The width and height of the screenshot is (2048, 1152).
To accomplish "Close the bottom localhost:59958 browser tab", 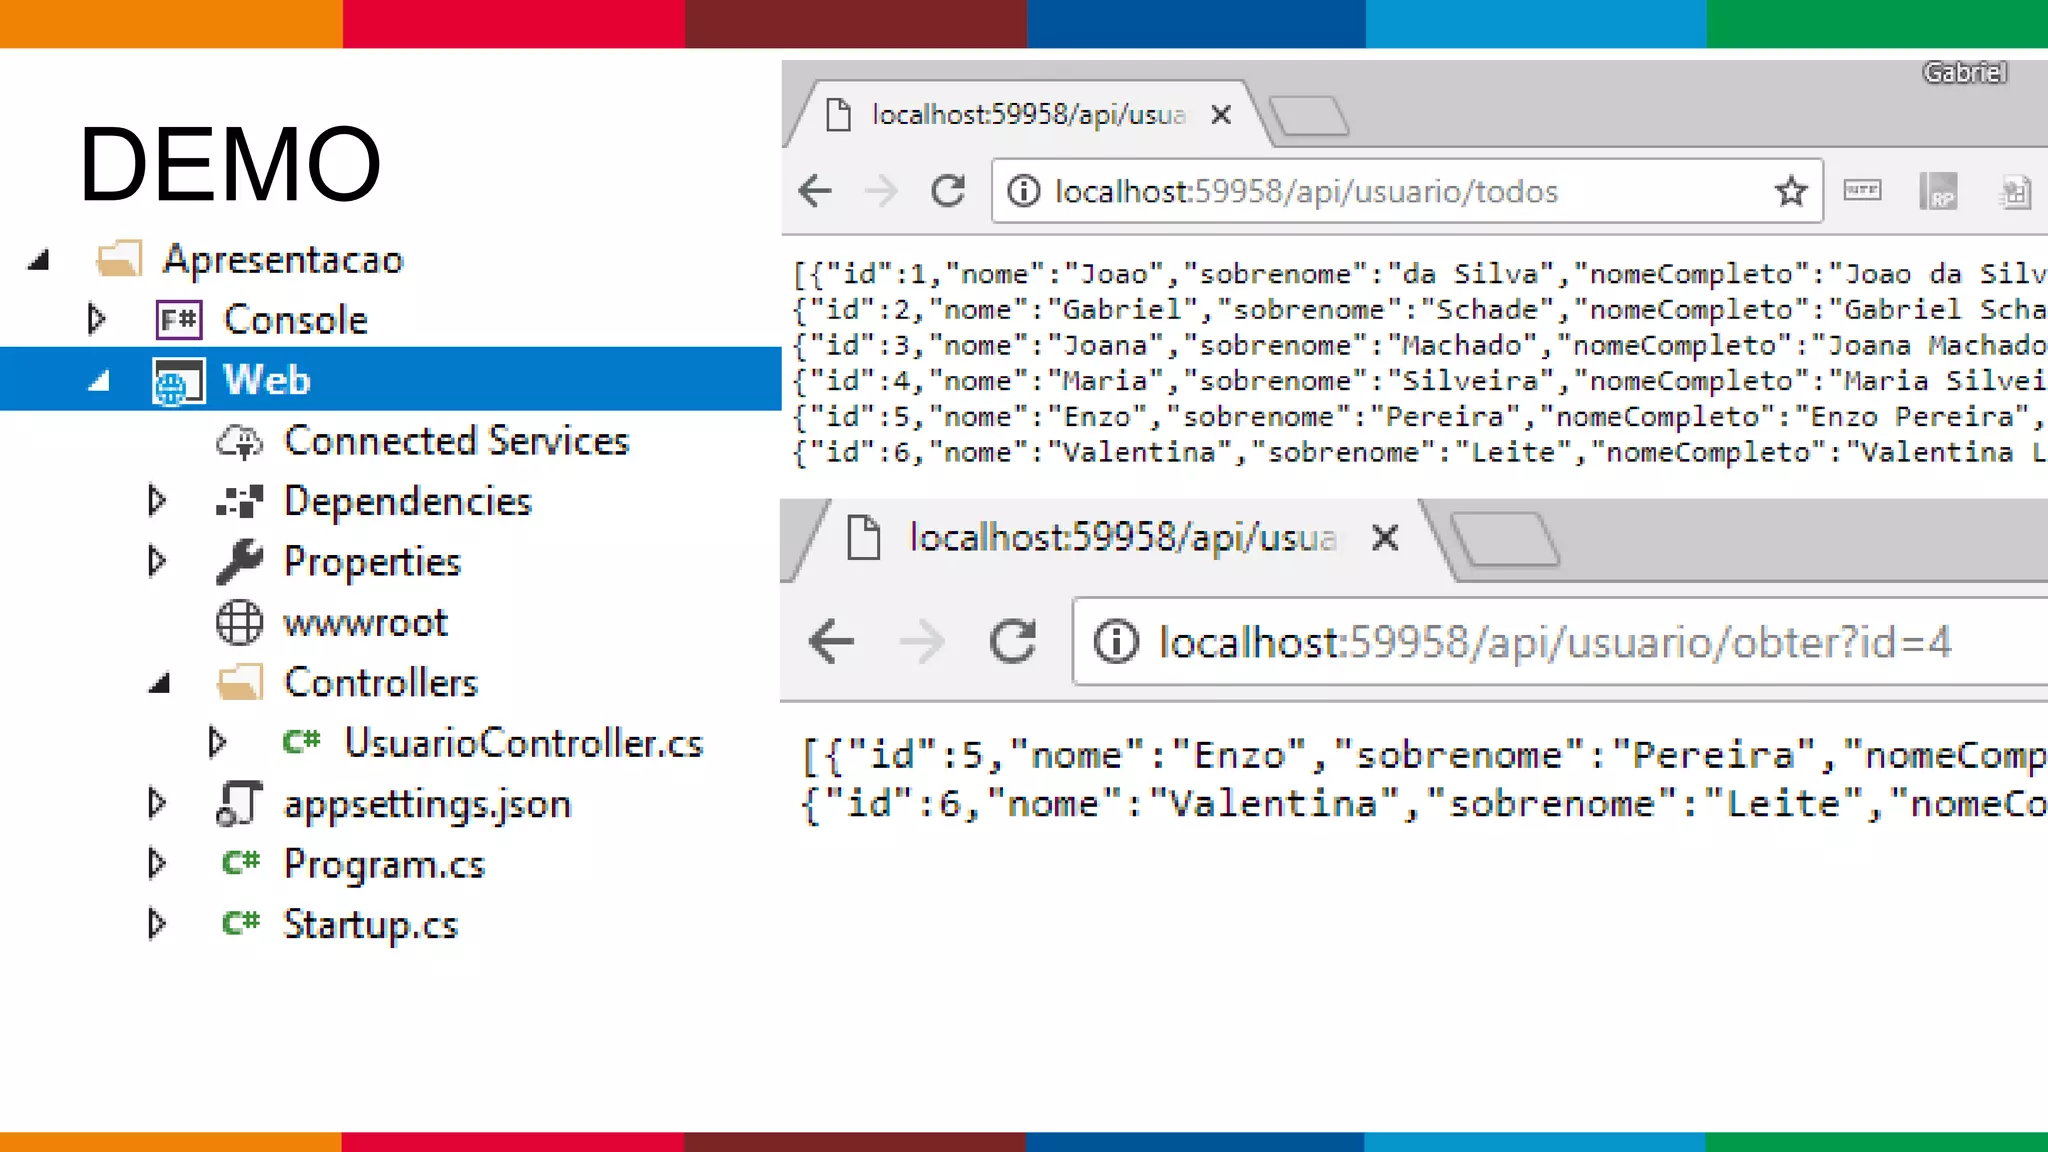I will pos(1384,538).
